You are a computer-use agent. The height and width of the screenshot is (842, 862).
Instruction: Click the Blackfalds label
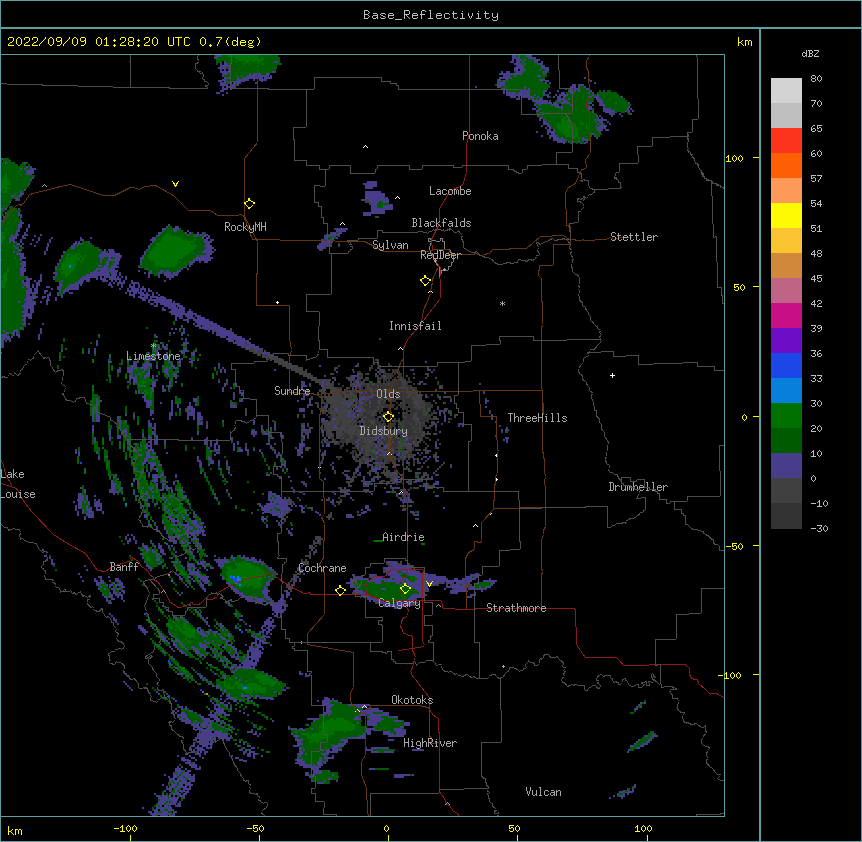[441, 223]
